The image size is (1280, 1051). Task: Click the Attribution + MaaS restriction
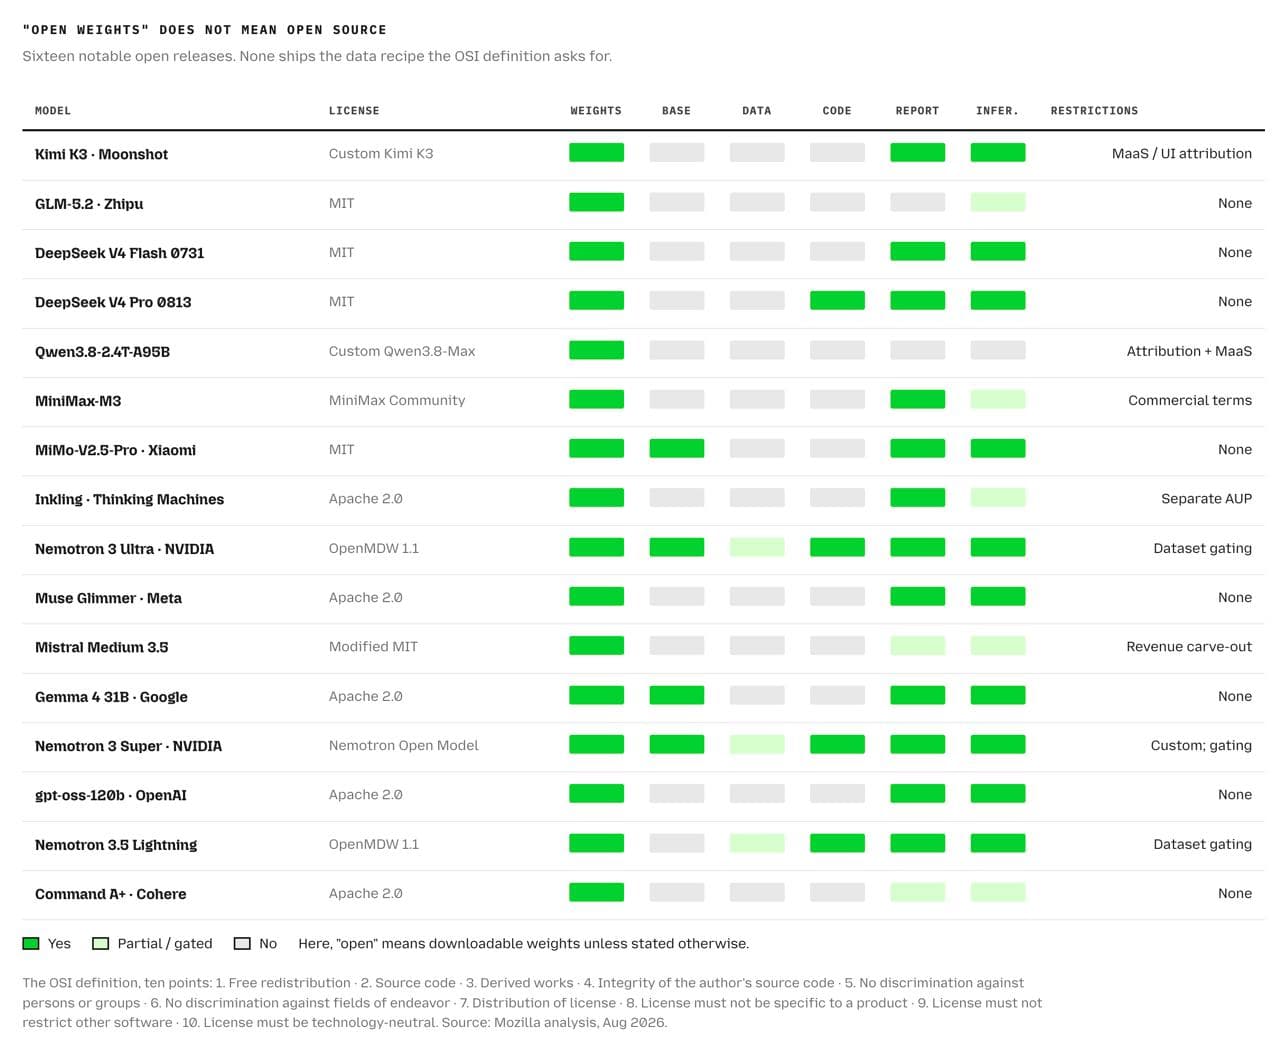(1189, 351)
